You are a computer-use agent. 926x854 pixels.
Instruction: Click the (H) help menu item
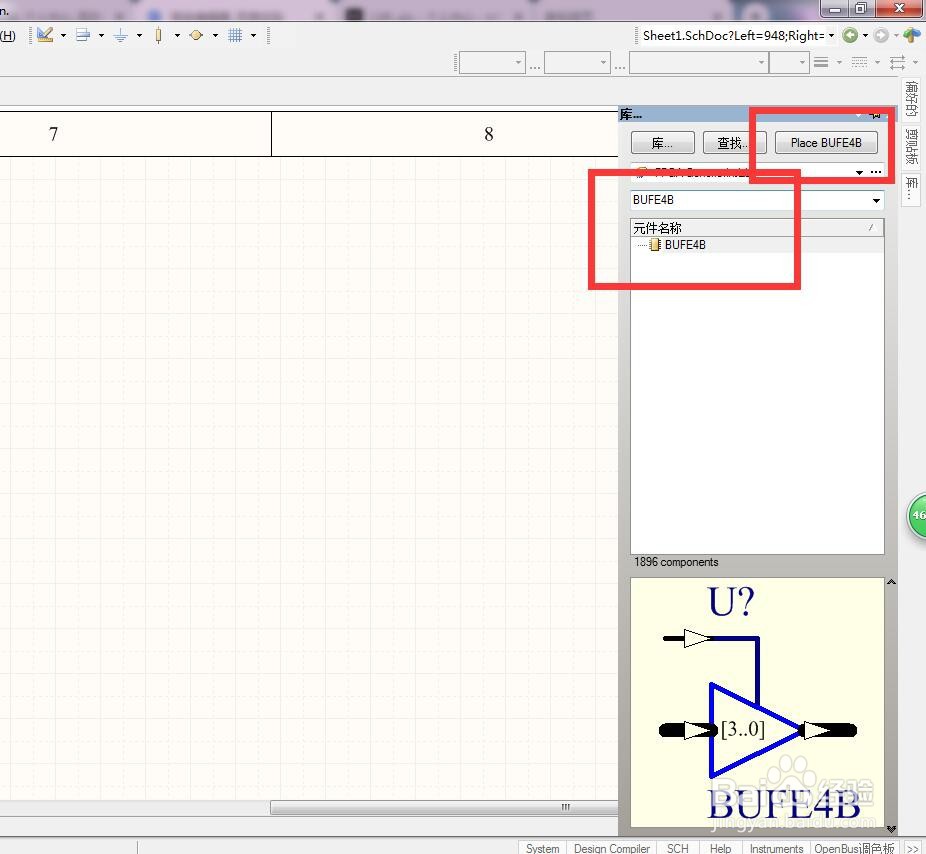coord(8,36)
